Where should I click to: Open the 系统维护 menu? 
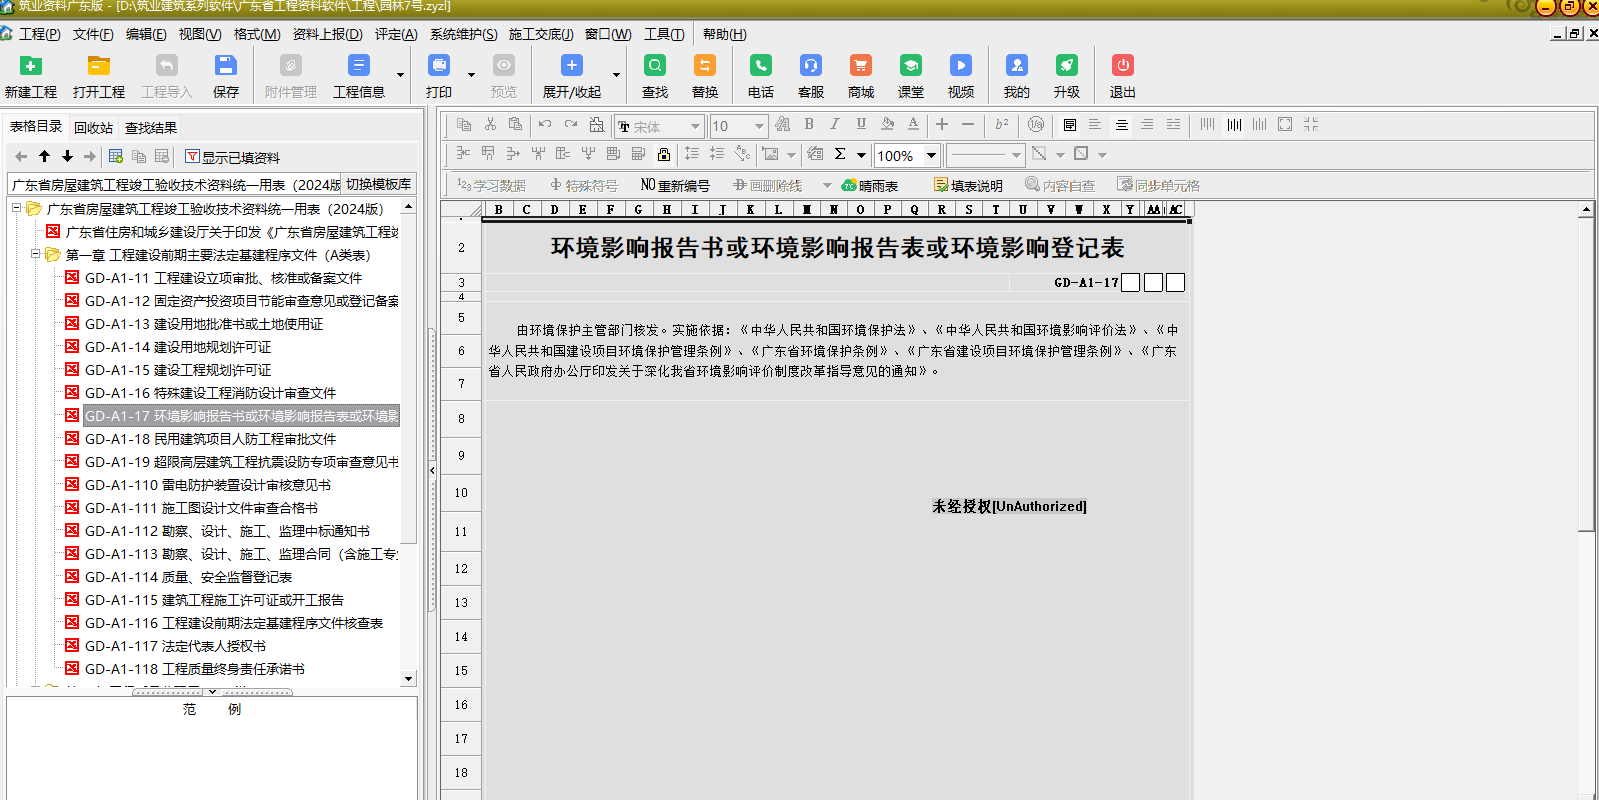coord(463,34)
